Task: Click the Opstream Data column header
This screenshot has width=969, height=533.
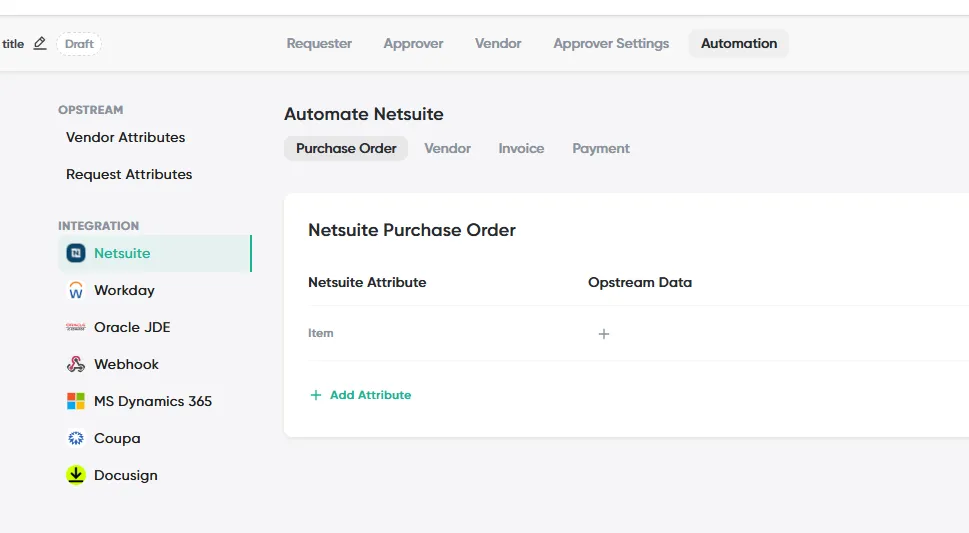Action: click(x=640, y=282)
